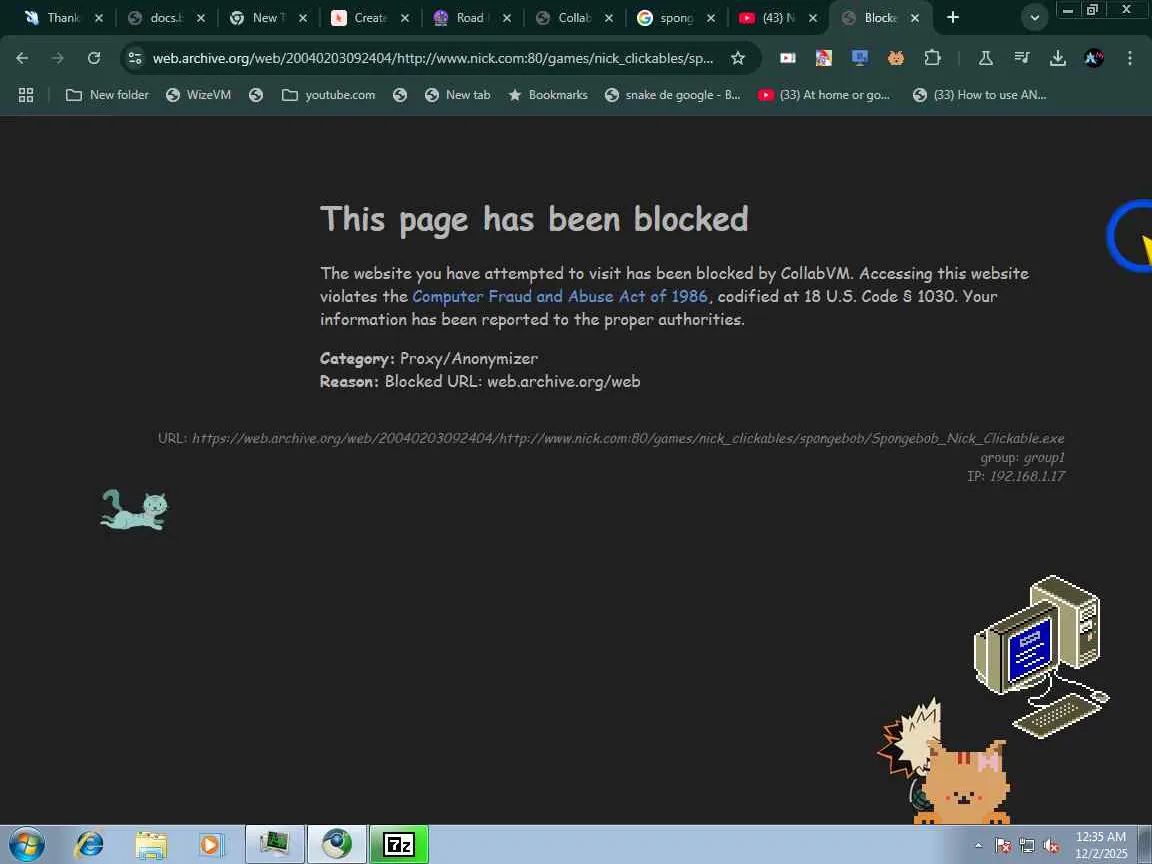Open the Chrome three-dot menu

coord(1130,58)
